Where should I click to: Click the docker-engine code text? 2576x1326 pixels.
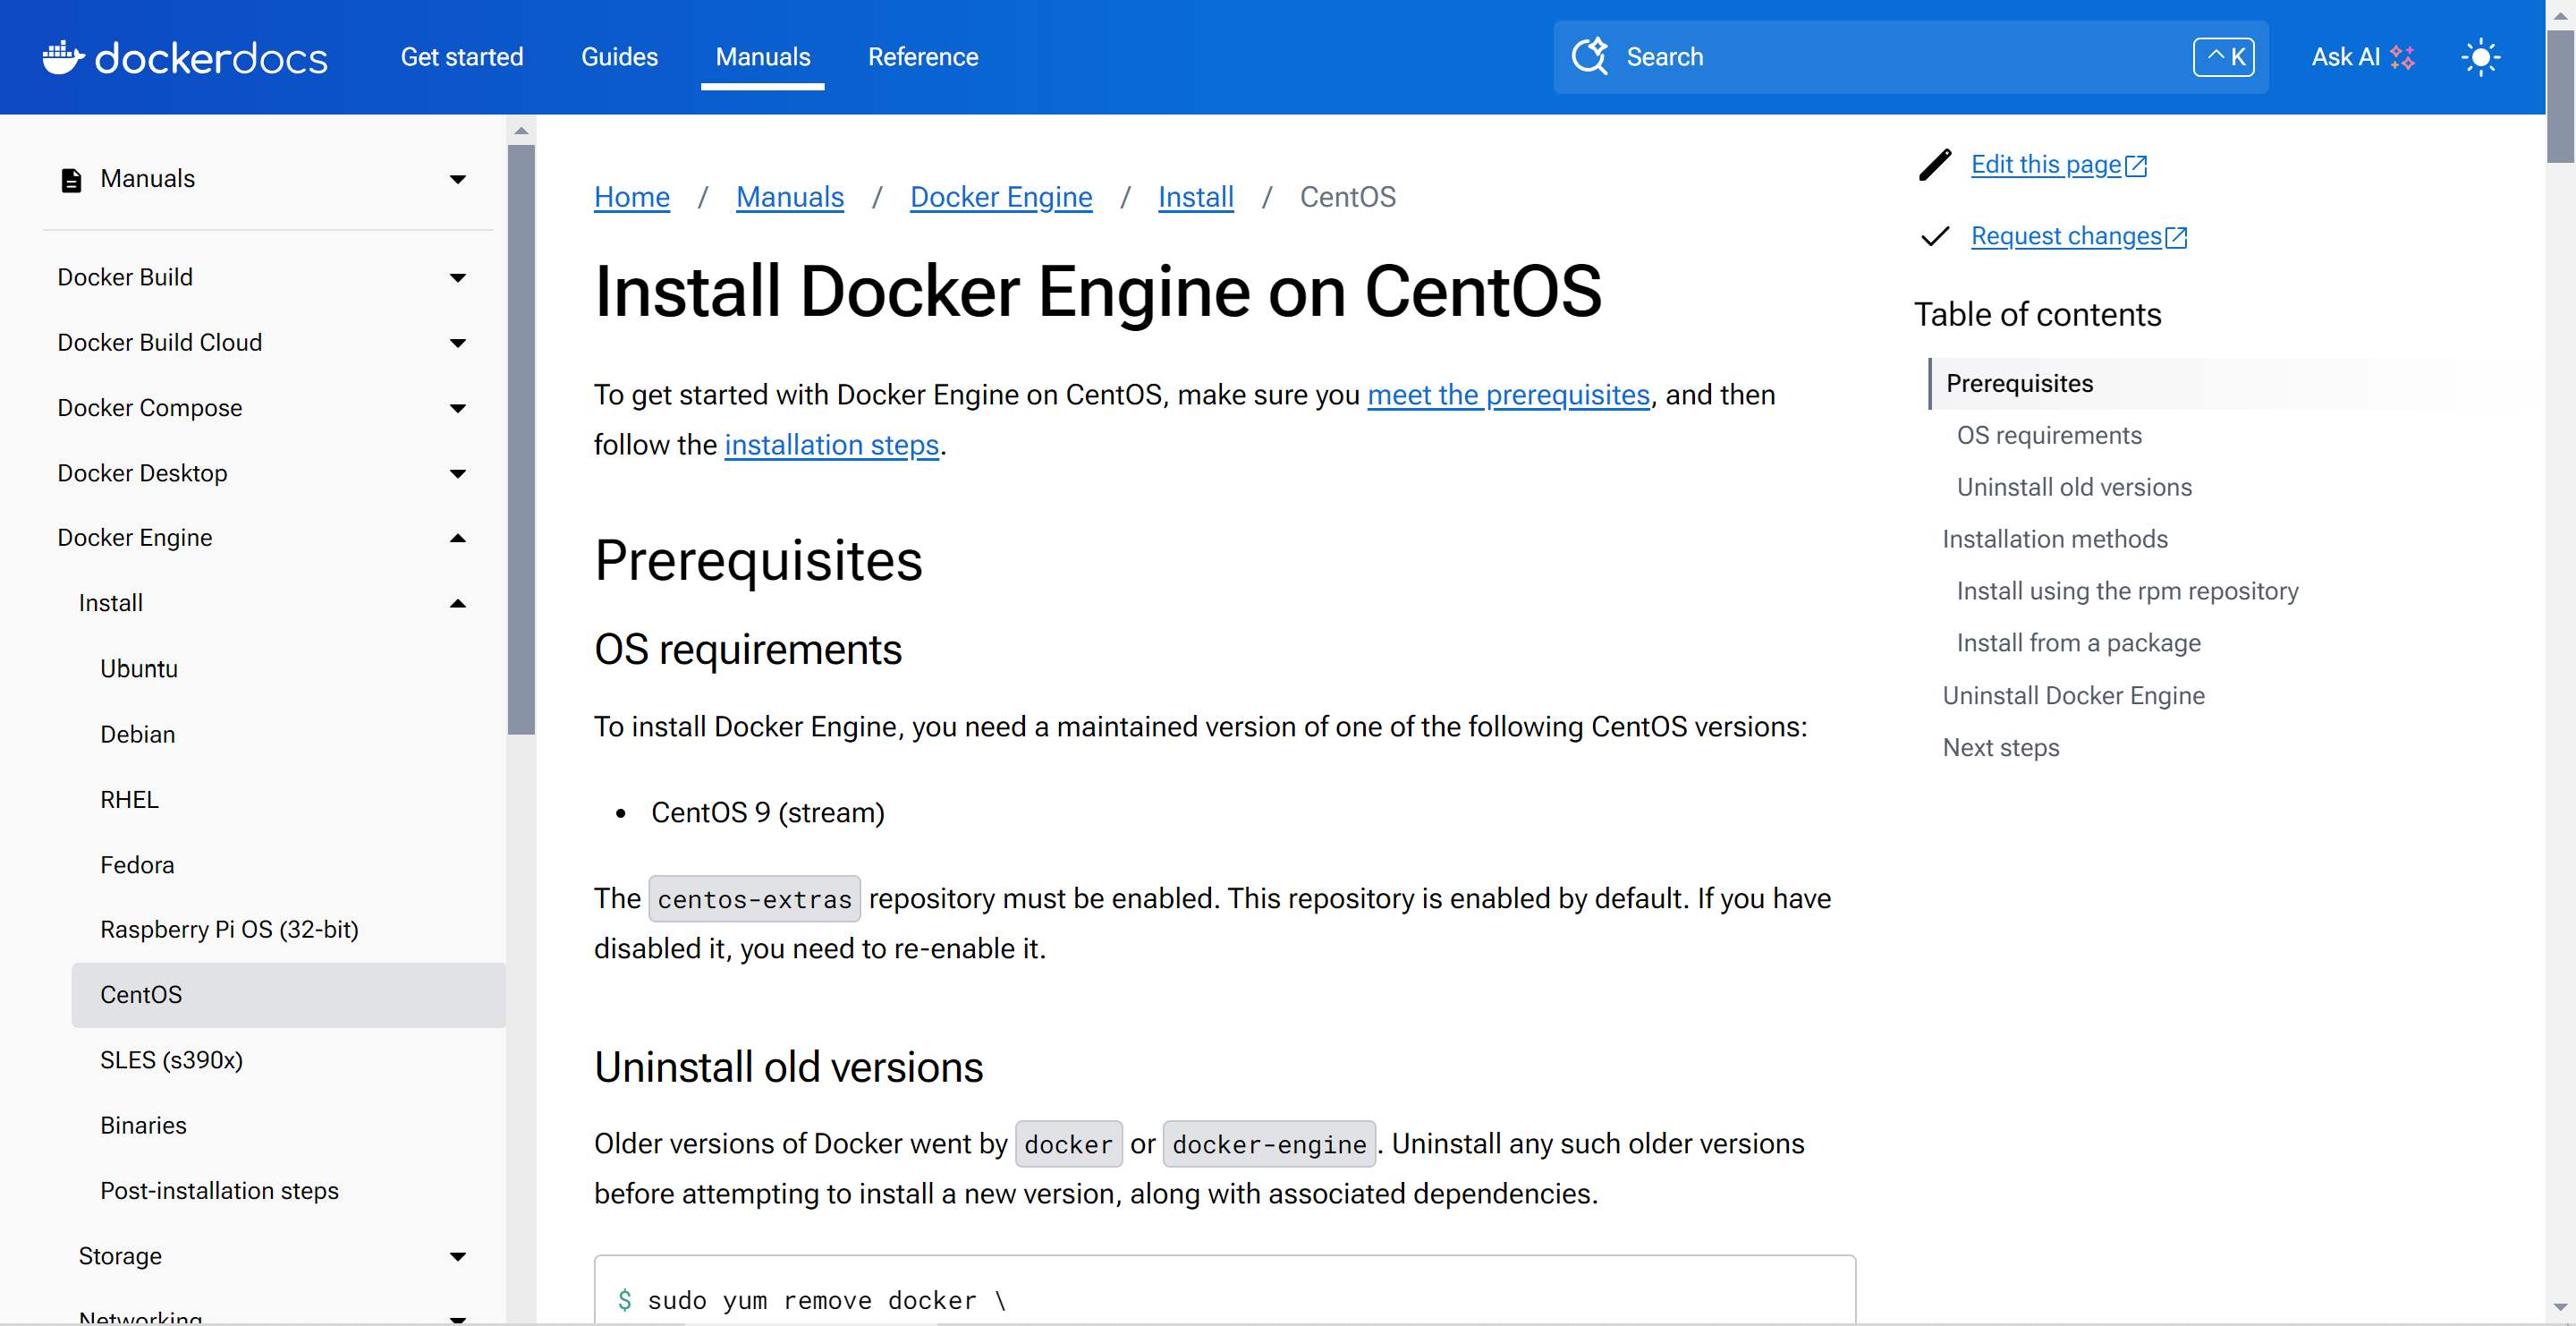(1269, 1145)
